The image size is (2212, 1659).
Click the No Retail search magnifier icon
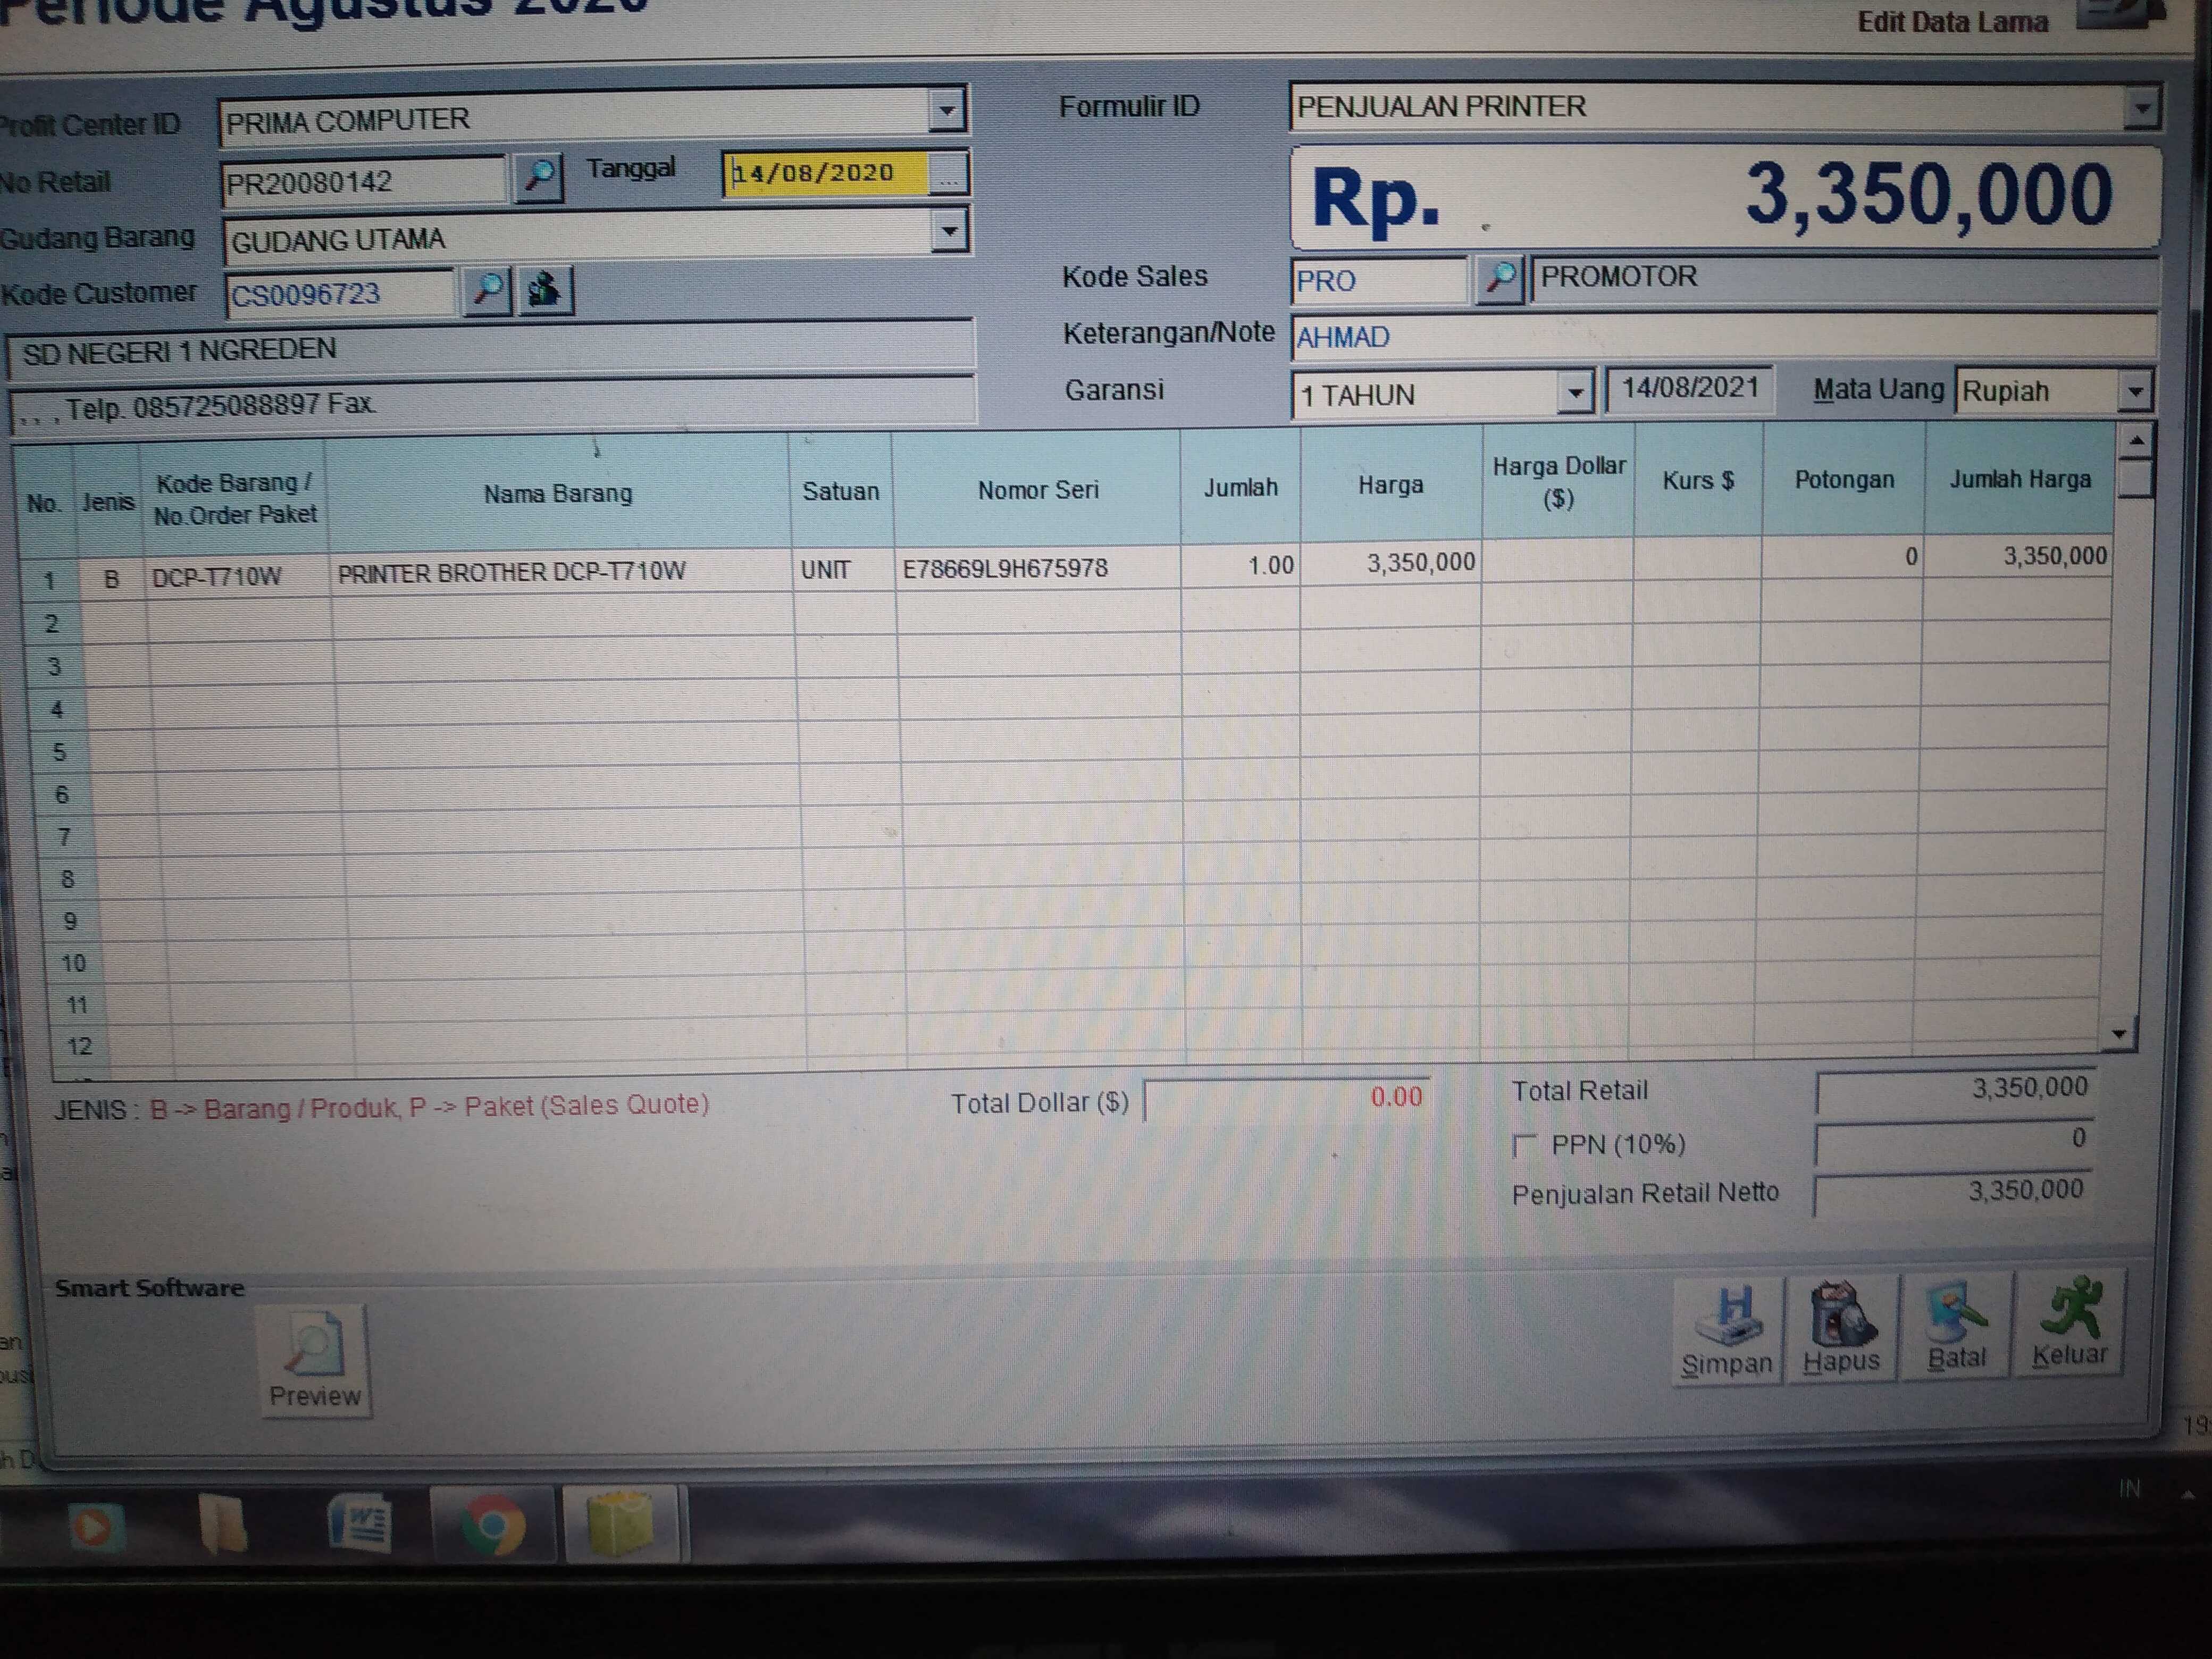pyautogui.click(x=538, y=177)
